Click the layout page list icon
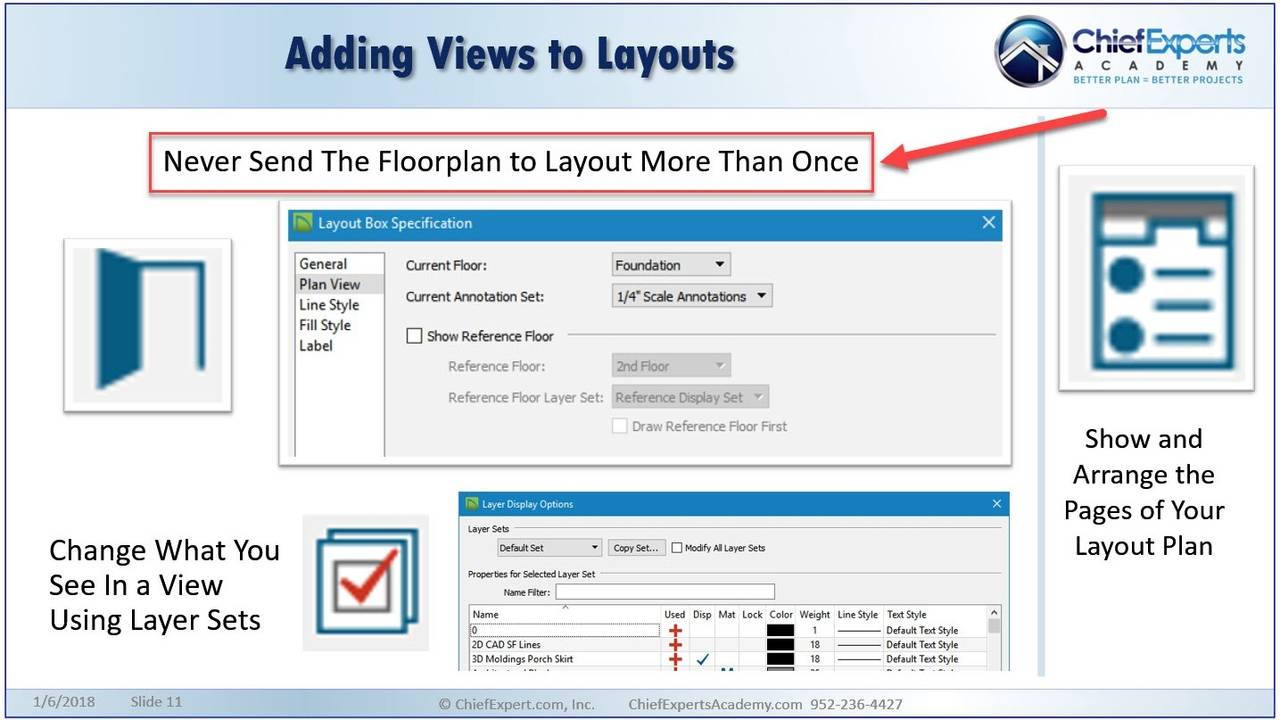Image resolution: width=1280 pixels, height=720 pixels. pos(1157,278)
